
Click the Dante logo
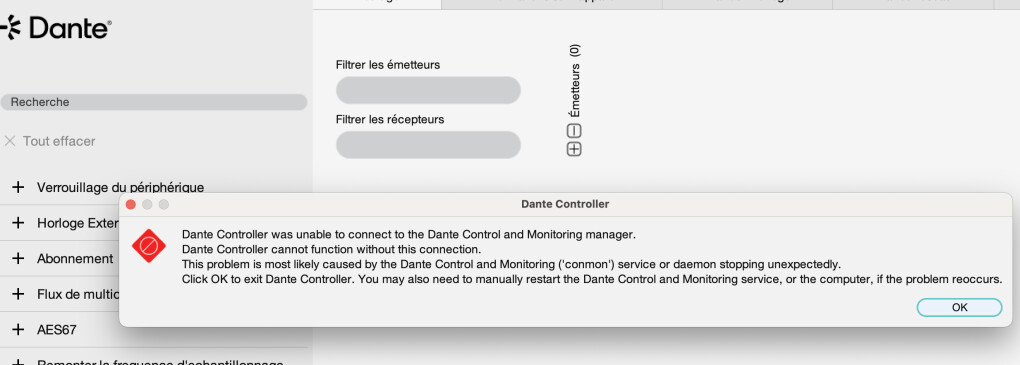click(x=56, y=28)
